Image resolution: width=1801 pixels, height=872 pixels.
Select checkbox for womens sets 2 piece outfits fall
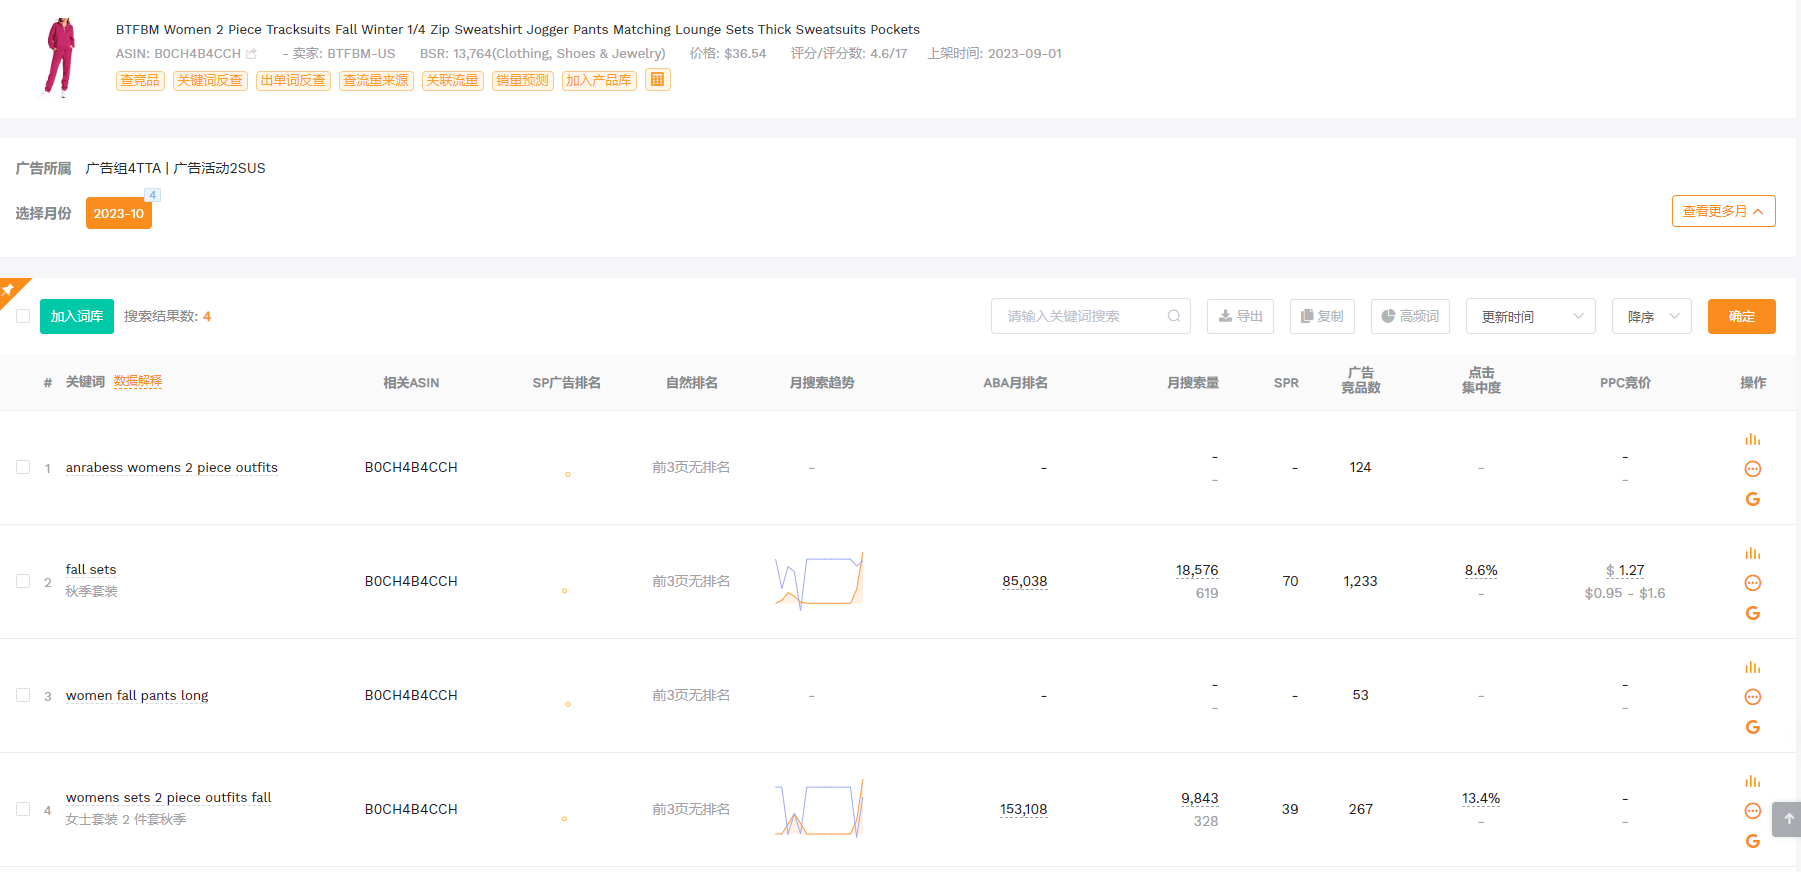point(23,809)
